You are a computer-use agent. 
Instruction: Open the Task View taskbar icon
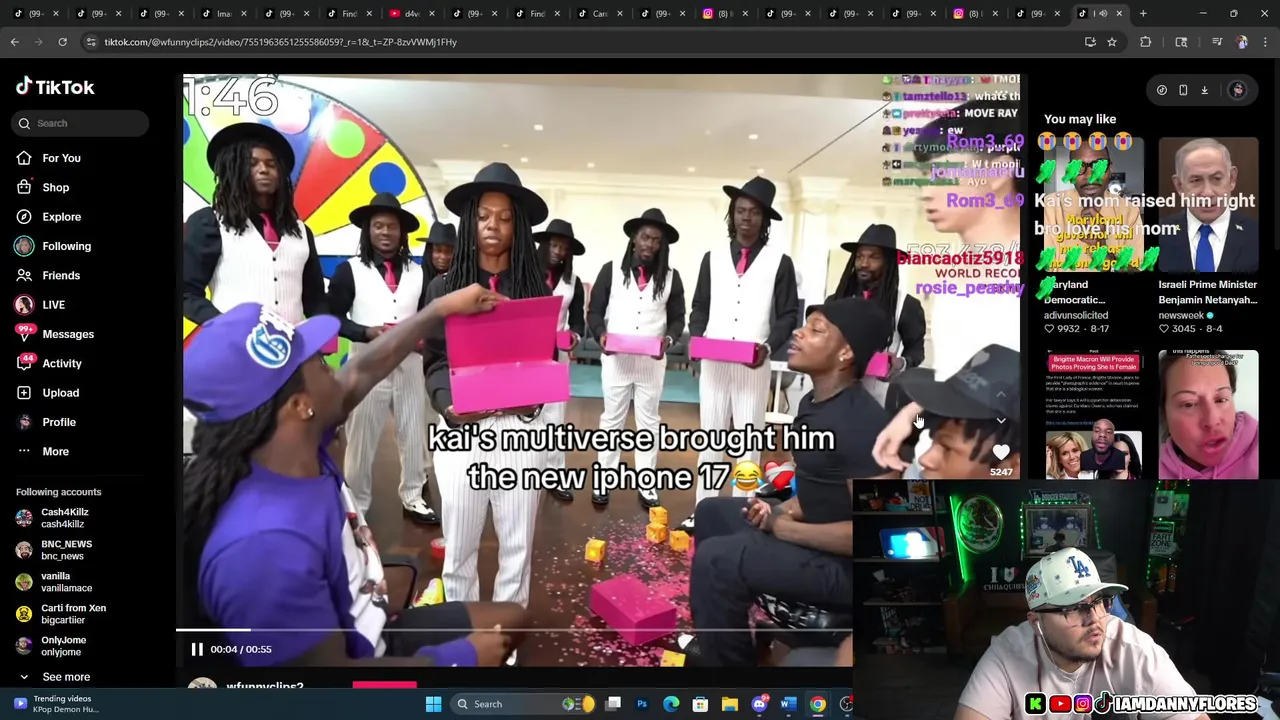613,704
